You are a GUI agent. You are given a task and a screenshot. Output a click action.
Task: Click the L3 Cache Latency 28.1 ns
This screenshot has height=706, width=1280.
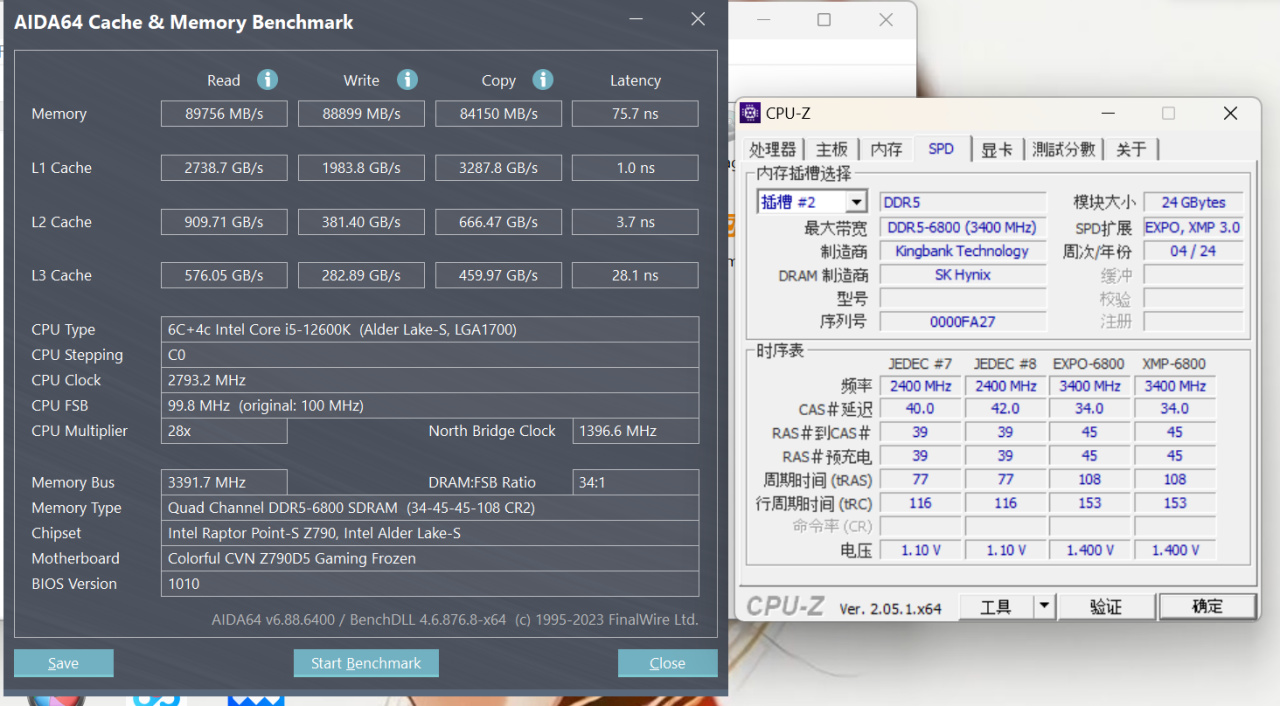[635, 275]
